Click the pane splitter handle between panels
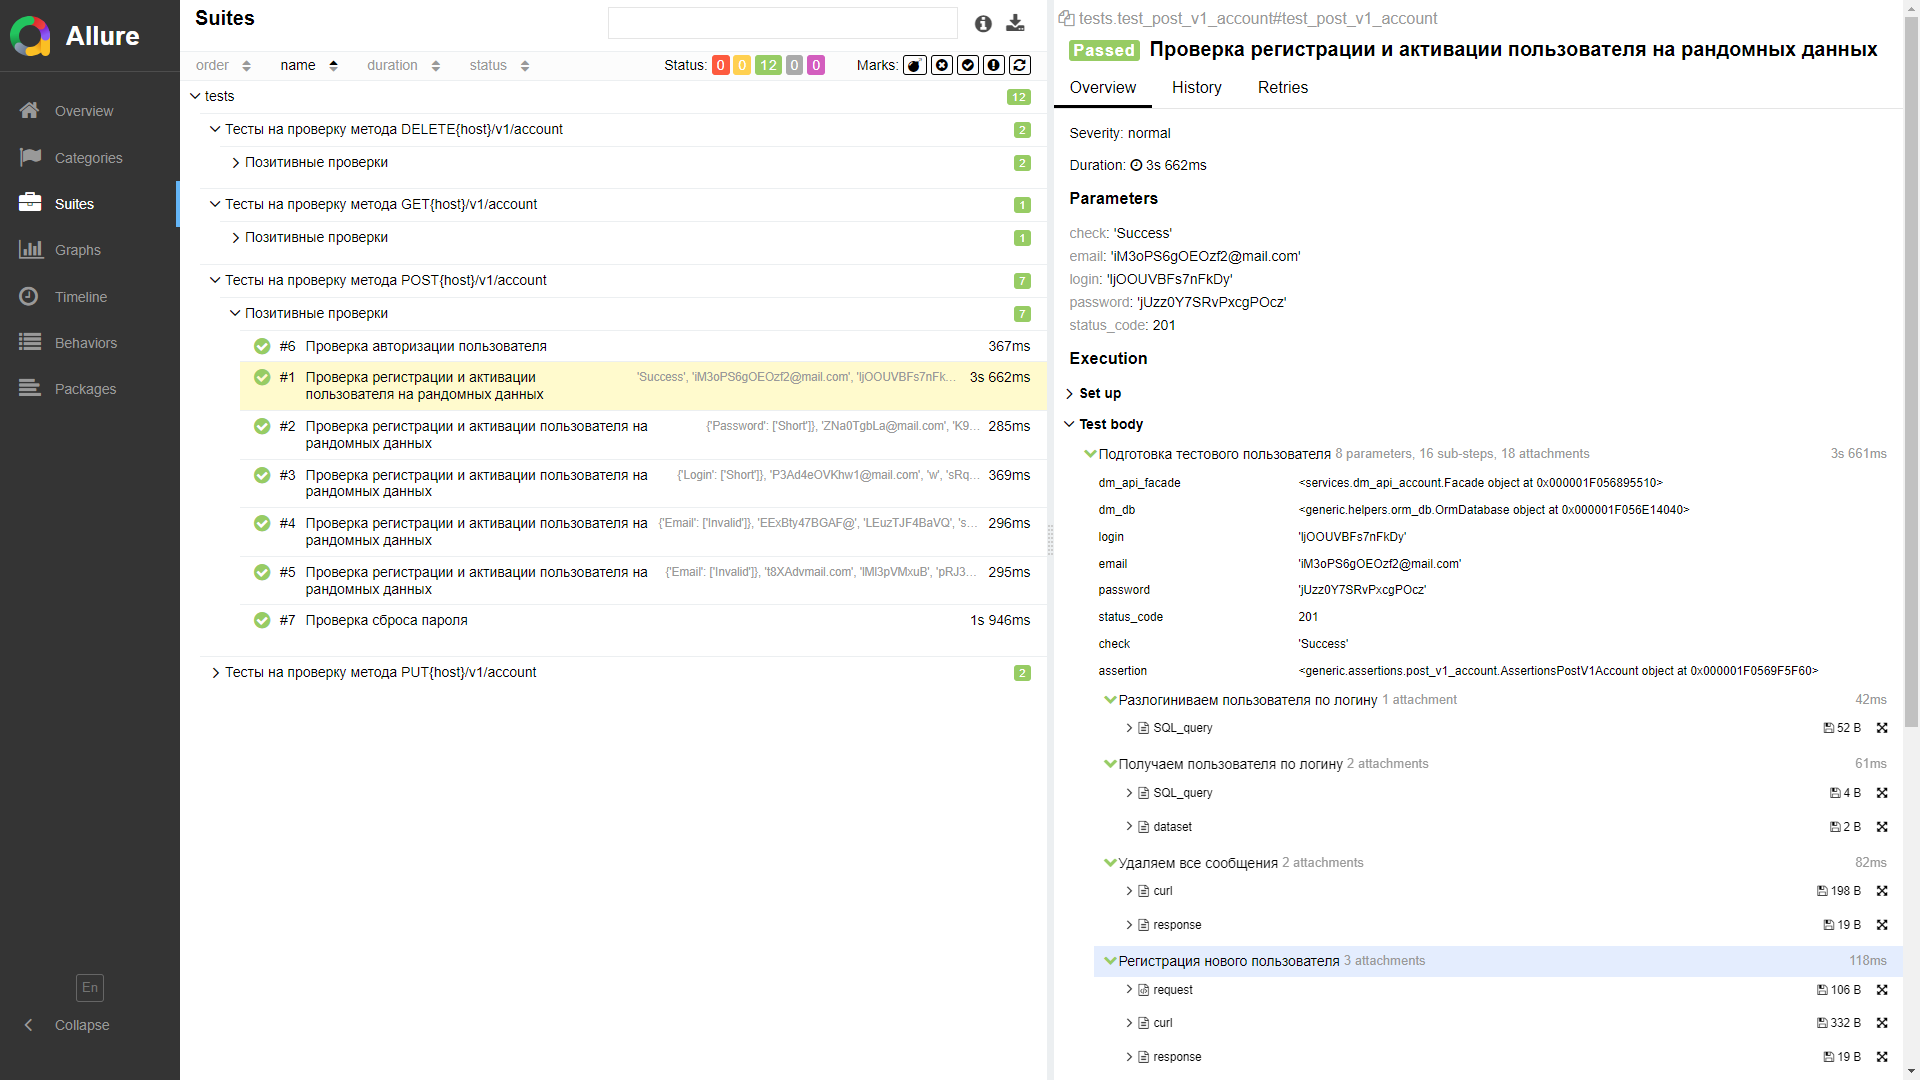This screenshot has width=1920, height=1080. click(1050, 540)
